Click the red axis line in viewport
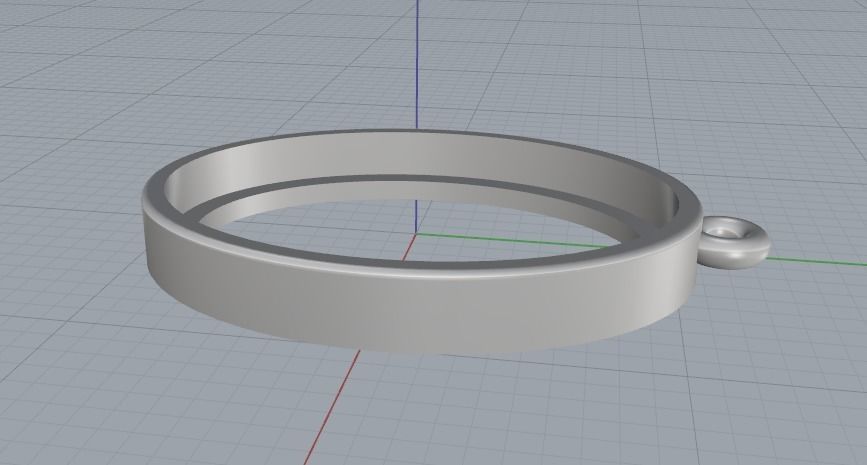The height and width of the screenshot is (465, 867). tap(332, 406)
